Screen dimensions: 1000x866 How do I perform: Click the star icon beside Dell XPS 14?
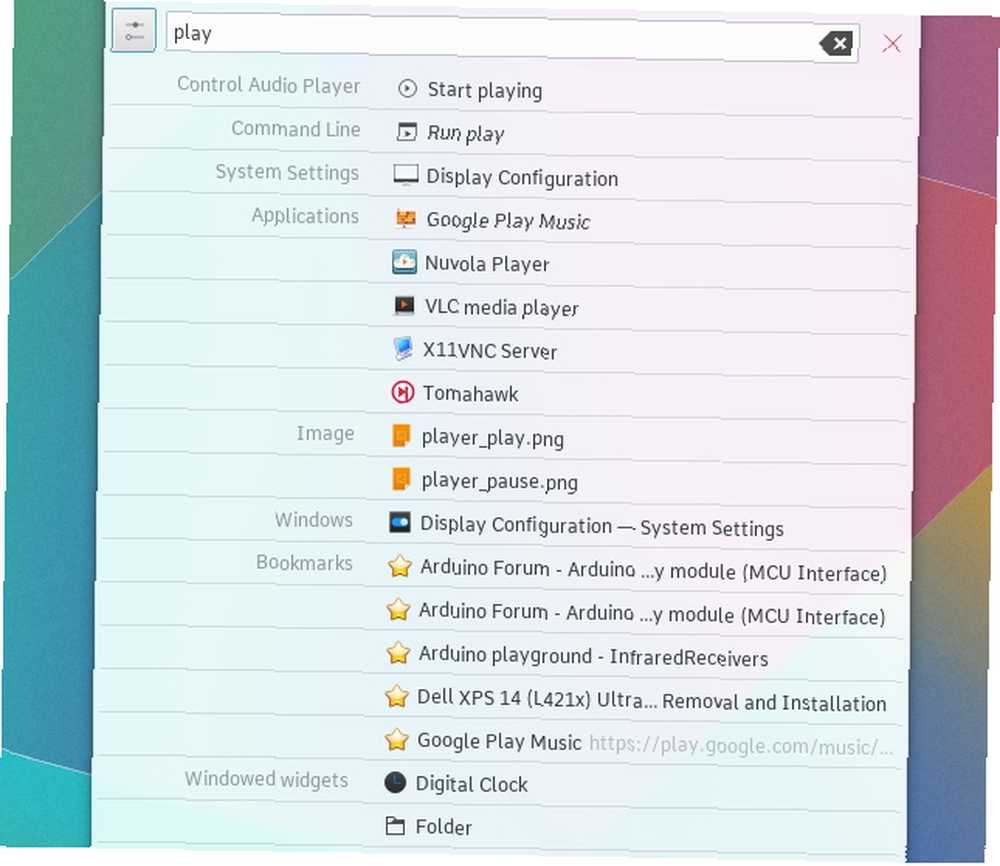point(397,696)
